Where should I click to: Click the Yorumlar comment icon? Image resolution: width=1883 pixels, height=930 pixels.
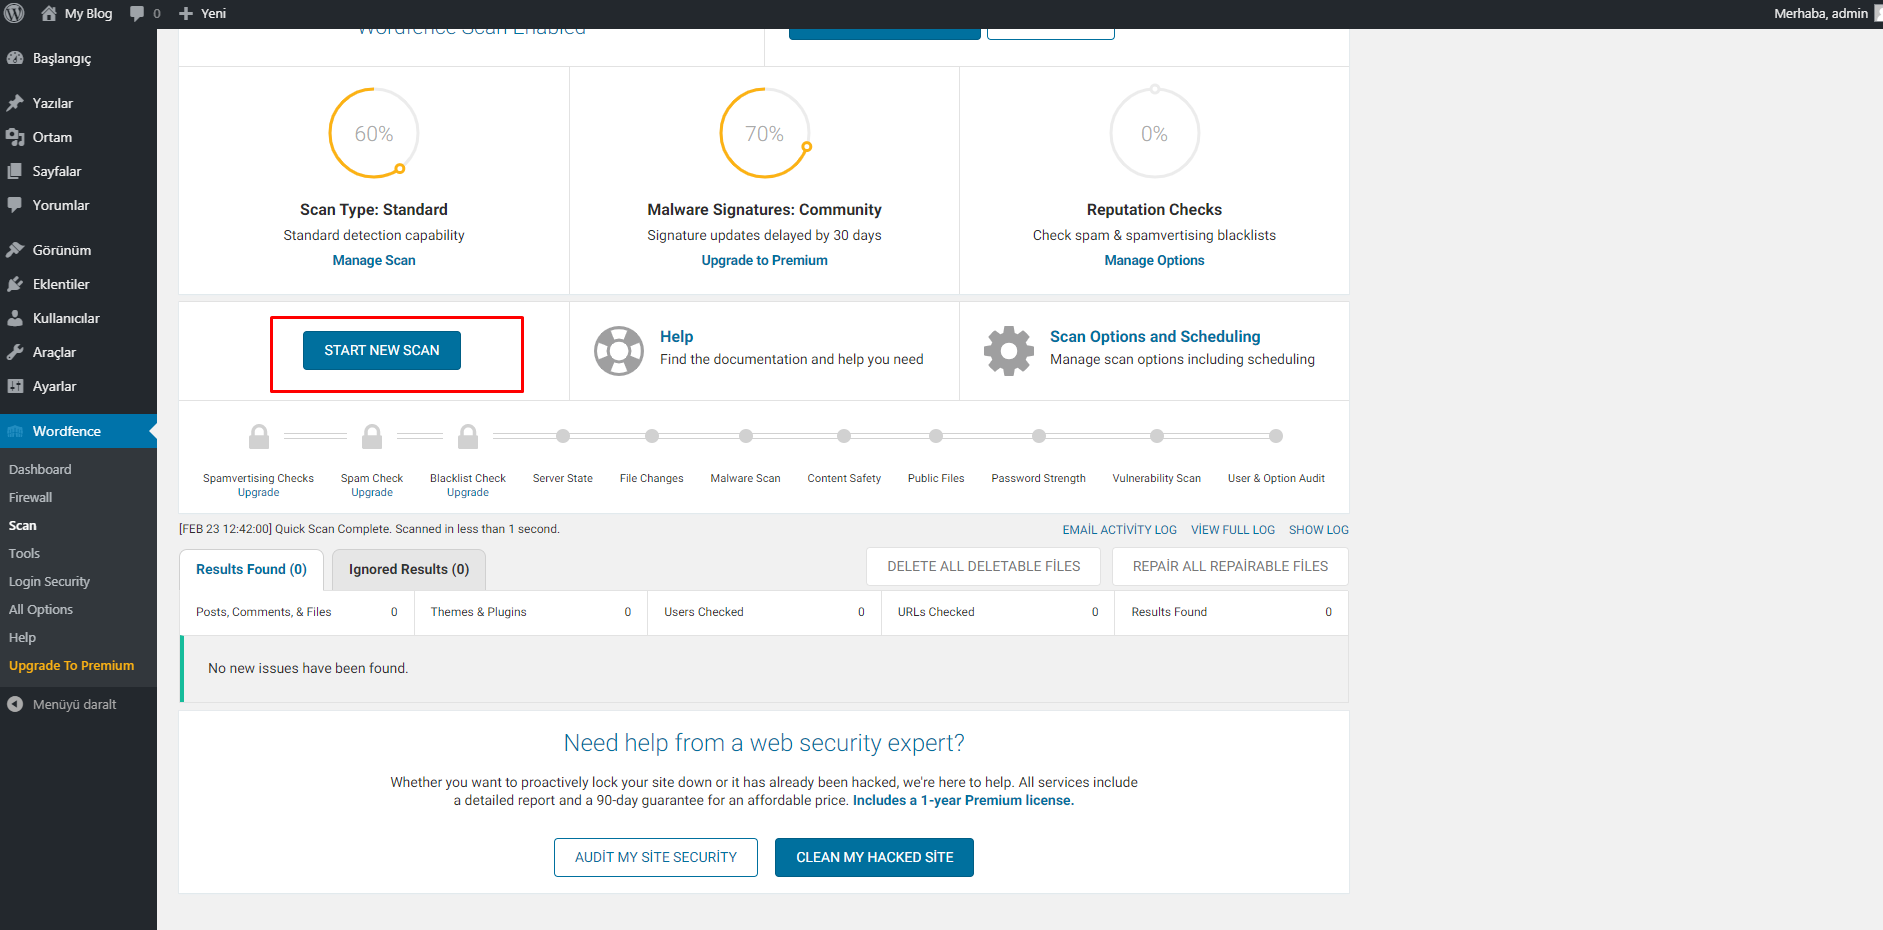click(x=15, y=205)
